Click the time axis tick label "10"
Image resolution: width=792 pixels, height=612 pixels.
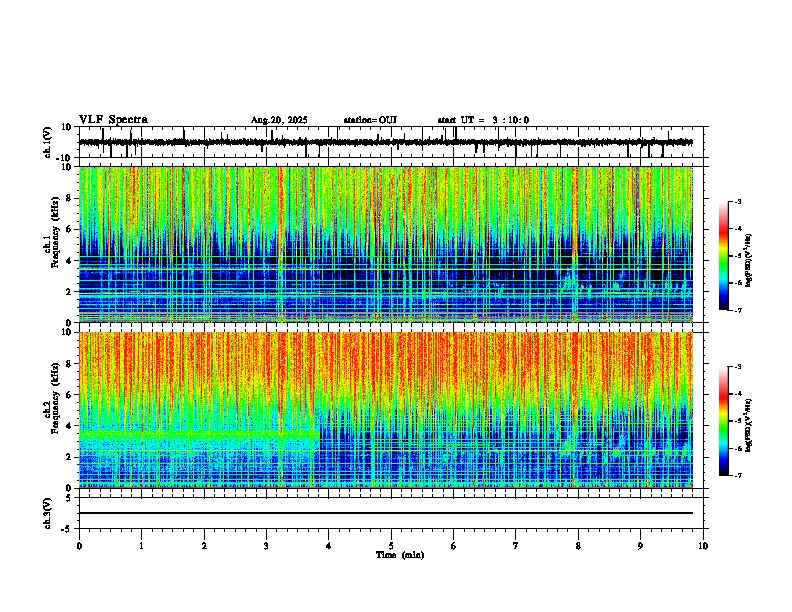[703, 546]
